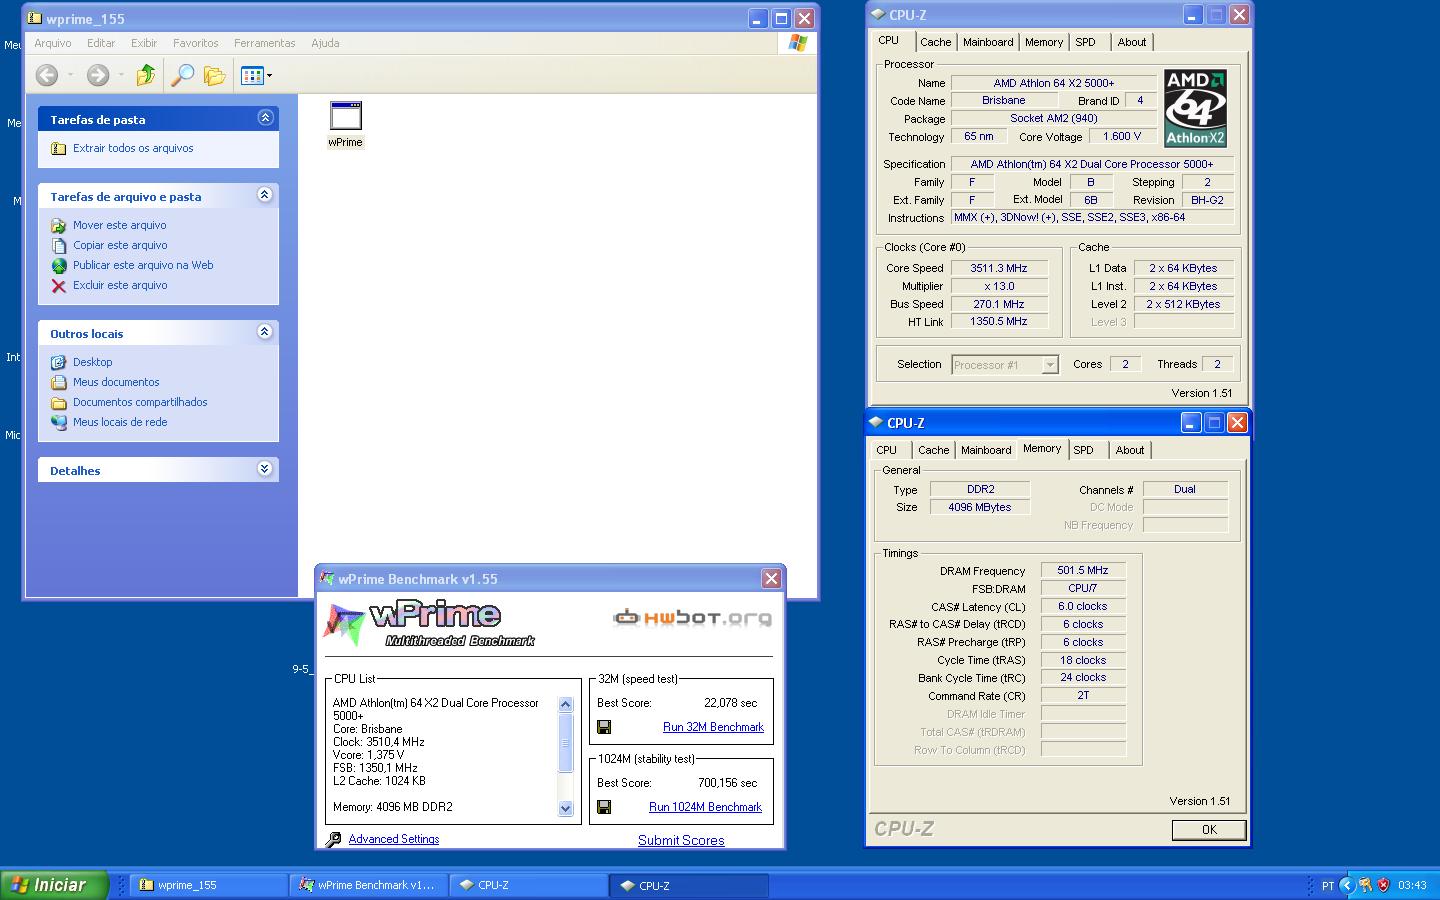Viewport: 1440px width, 900px height.
Task: Click the AMD Athlon X2 logo
Action: point(1195,108)
